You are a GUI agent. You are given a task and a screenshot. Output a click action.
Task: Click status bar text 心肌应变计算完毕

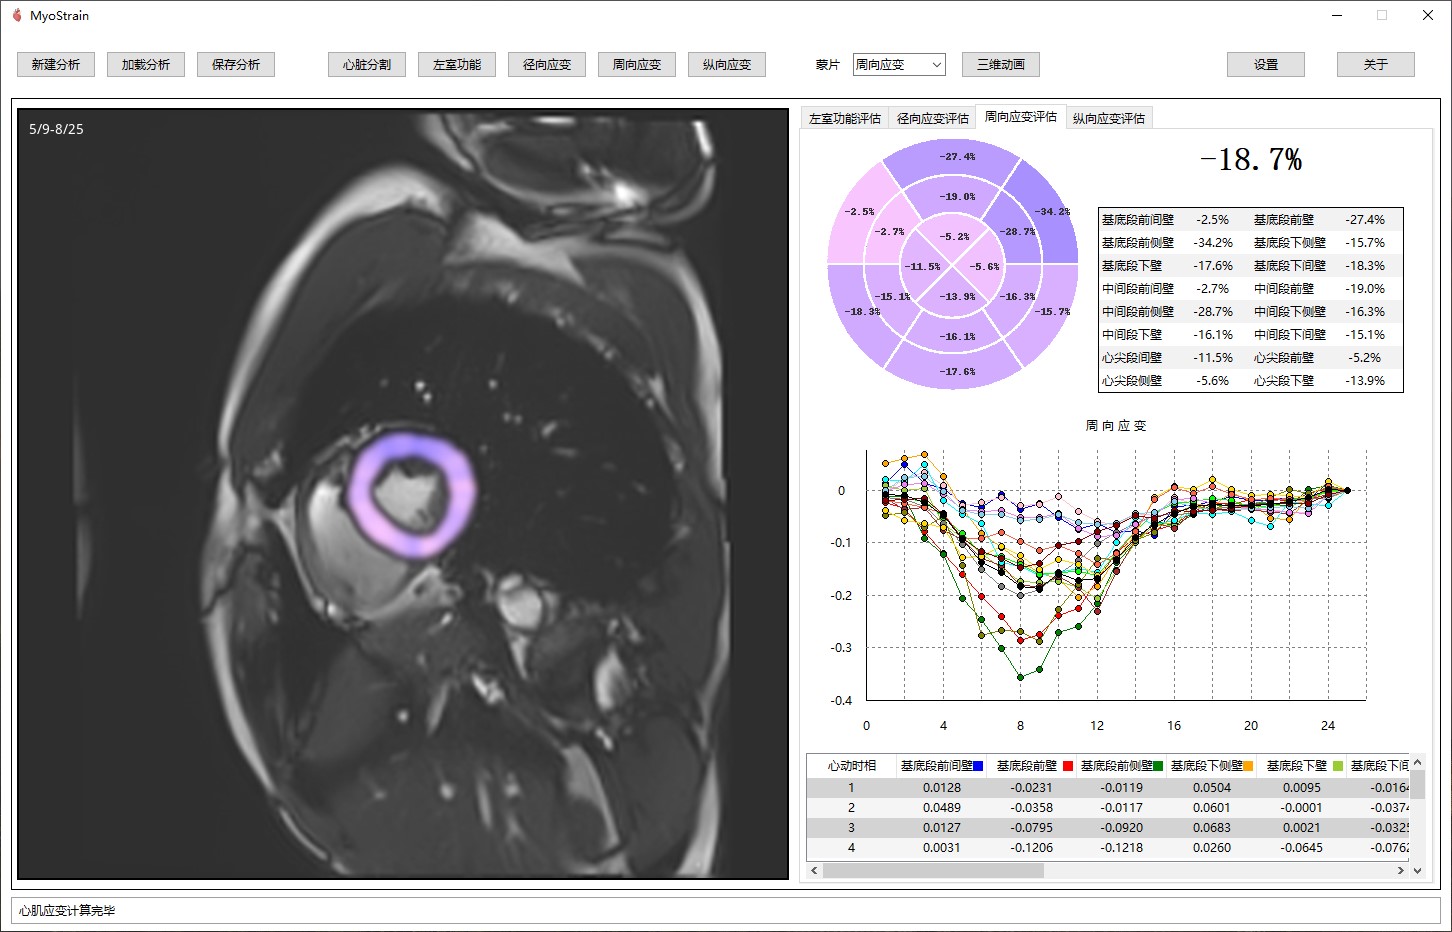coord(67,911)
